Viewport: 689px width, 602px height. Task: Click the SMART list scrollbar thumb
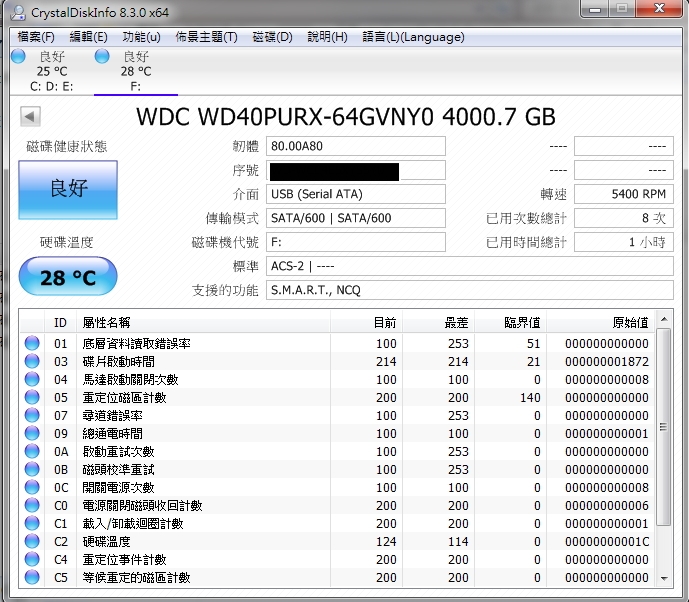tap(664, 427)
